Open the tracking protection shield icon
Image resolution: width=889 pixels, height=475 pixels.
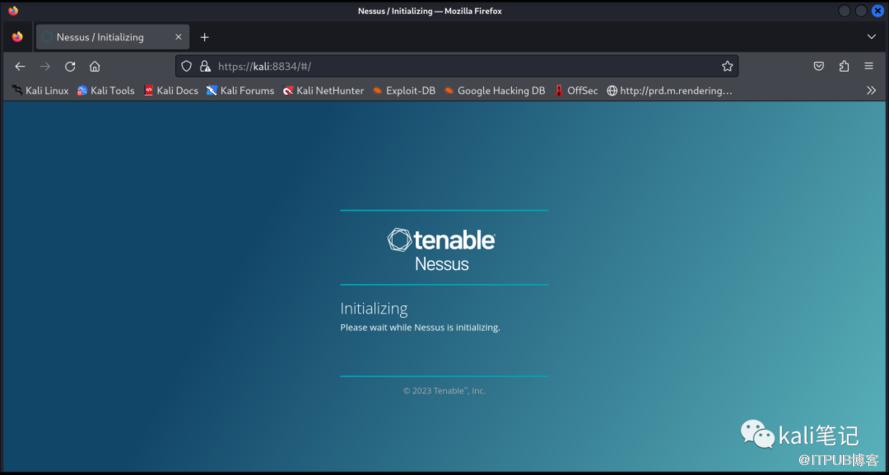click(x=187, y=66)
